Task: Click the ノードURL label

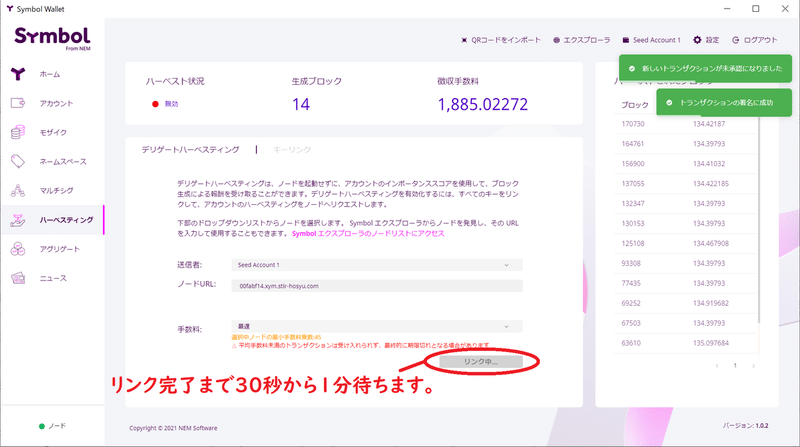Action: click(x=196, y=284)
